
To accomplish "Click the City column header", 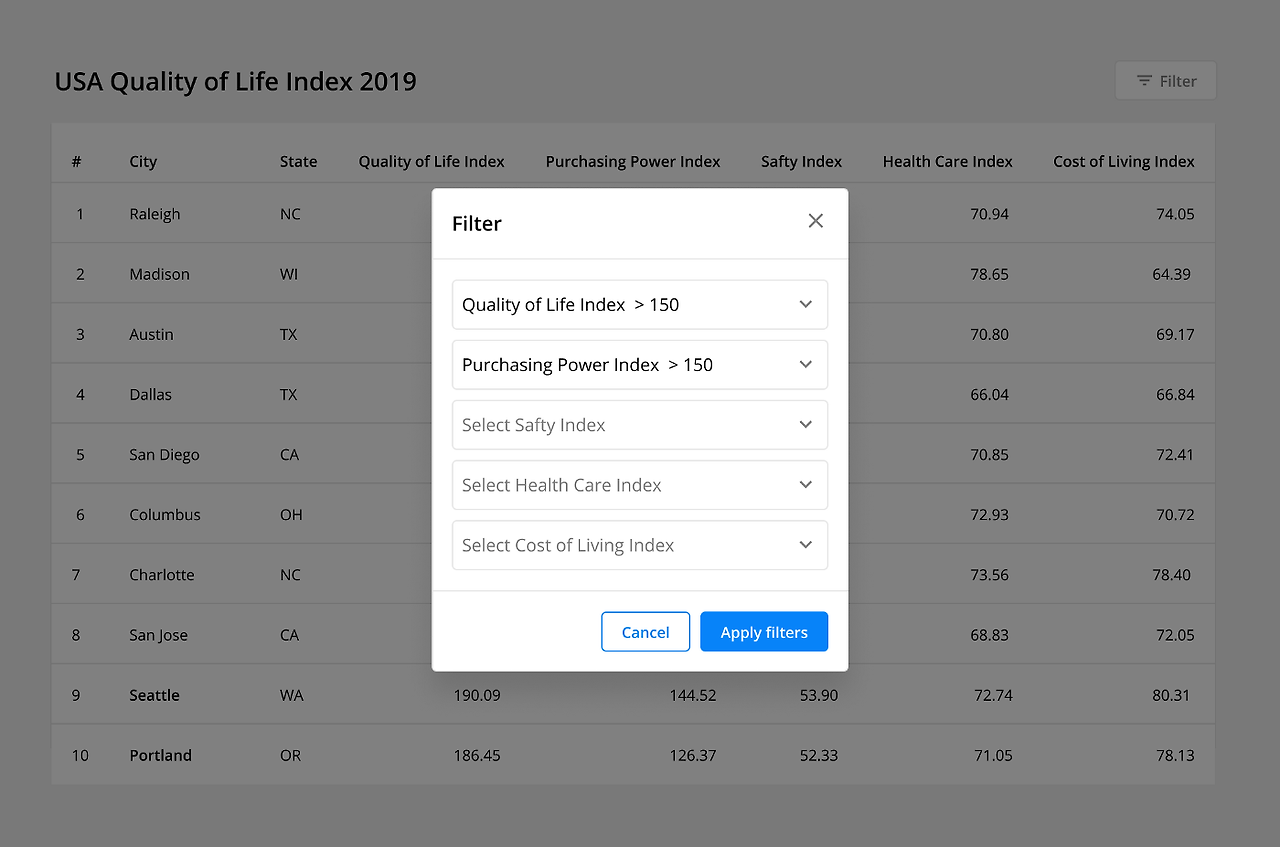I will tap(143, 161).
